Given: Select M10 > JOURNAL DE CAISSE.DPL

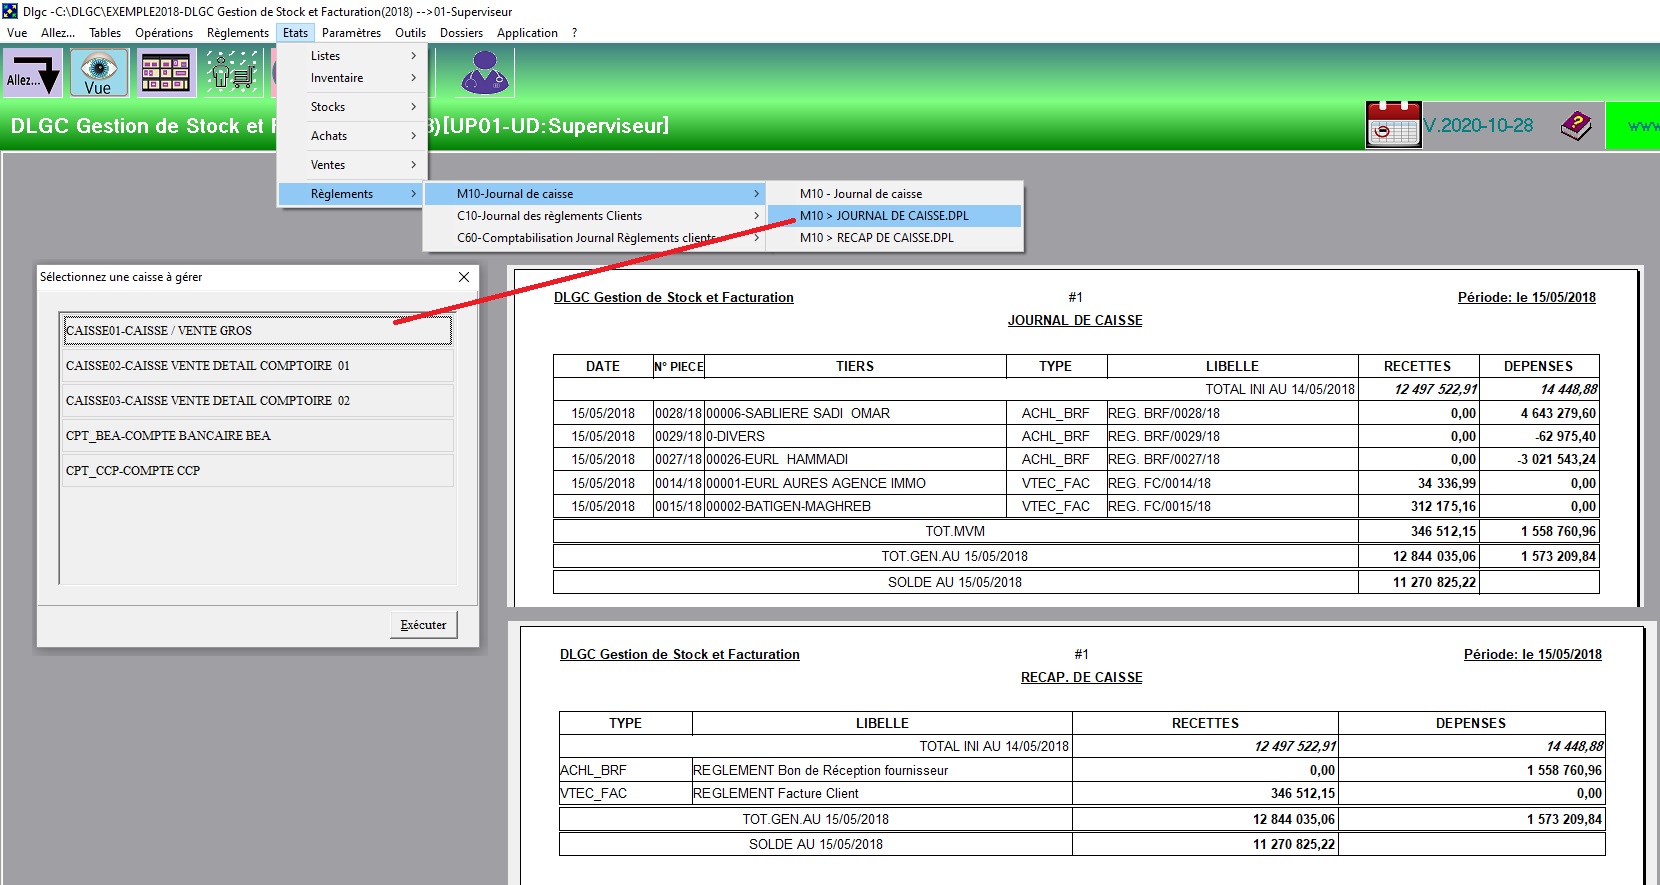Looking at the screenshot, I should (895, 216).
